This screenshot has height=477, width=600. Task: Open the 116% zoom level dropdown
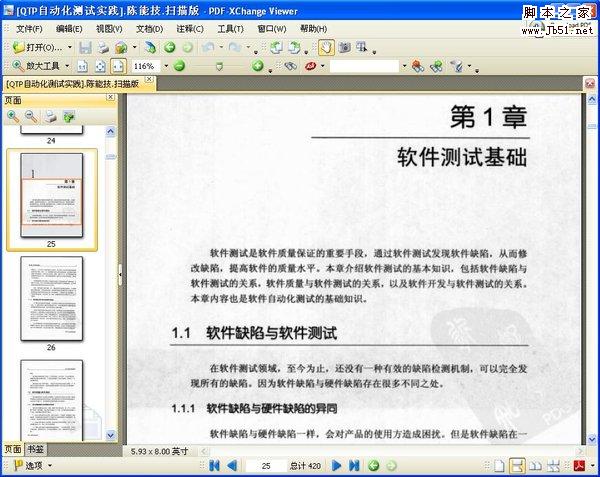pos(166,66)
